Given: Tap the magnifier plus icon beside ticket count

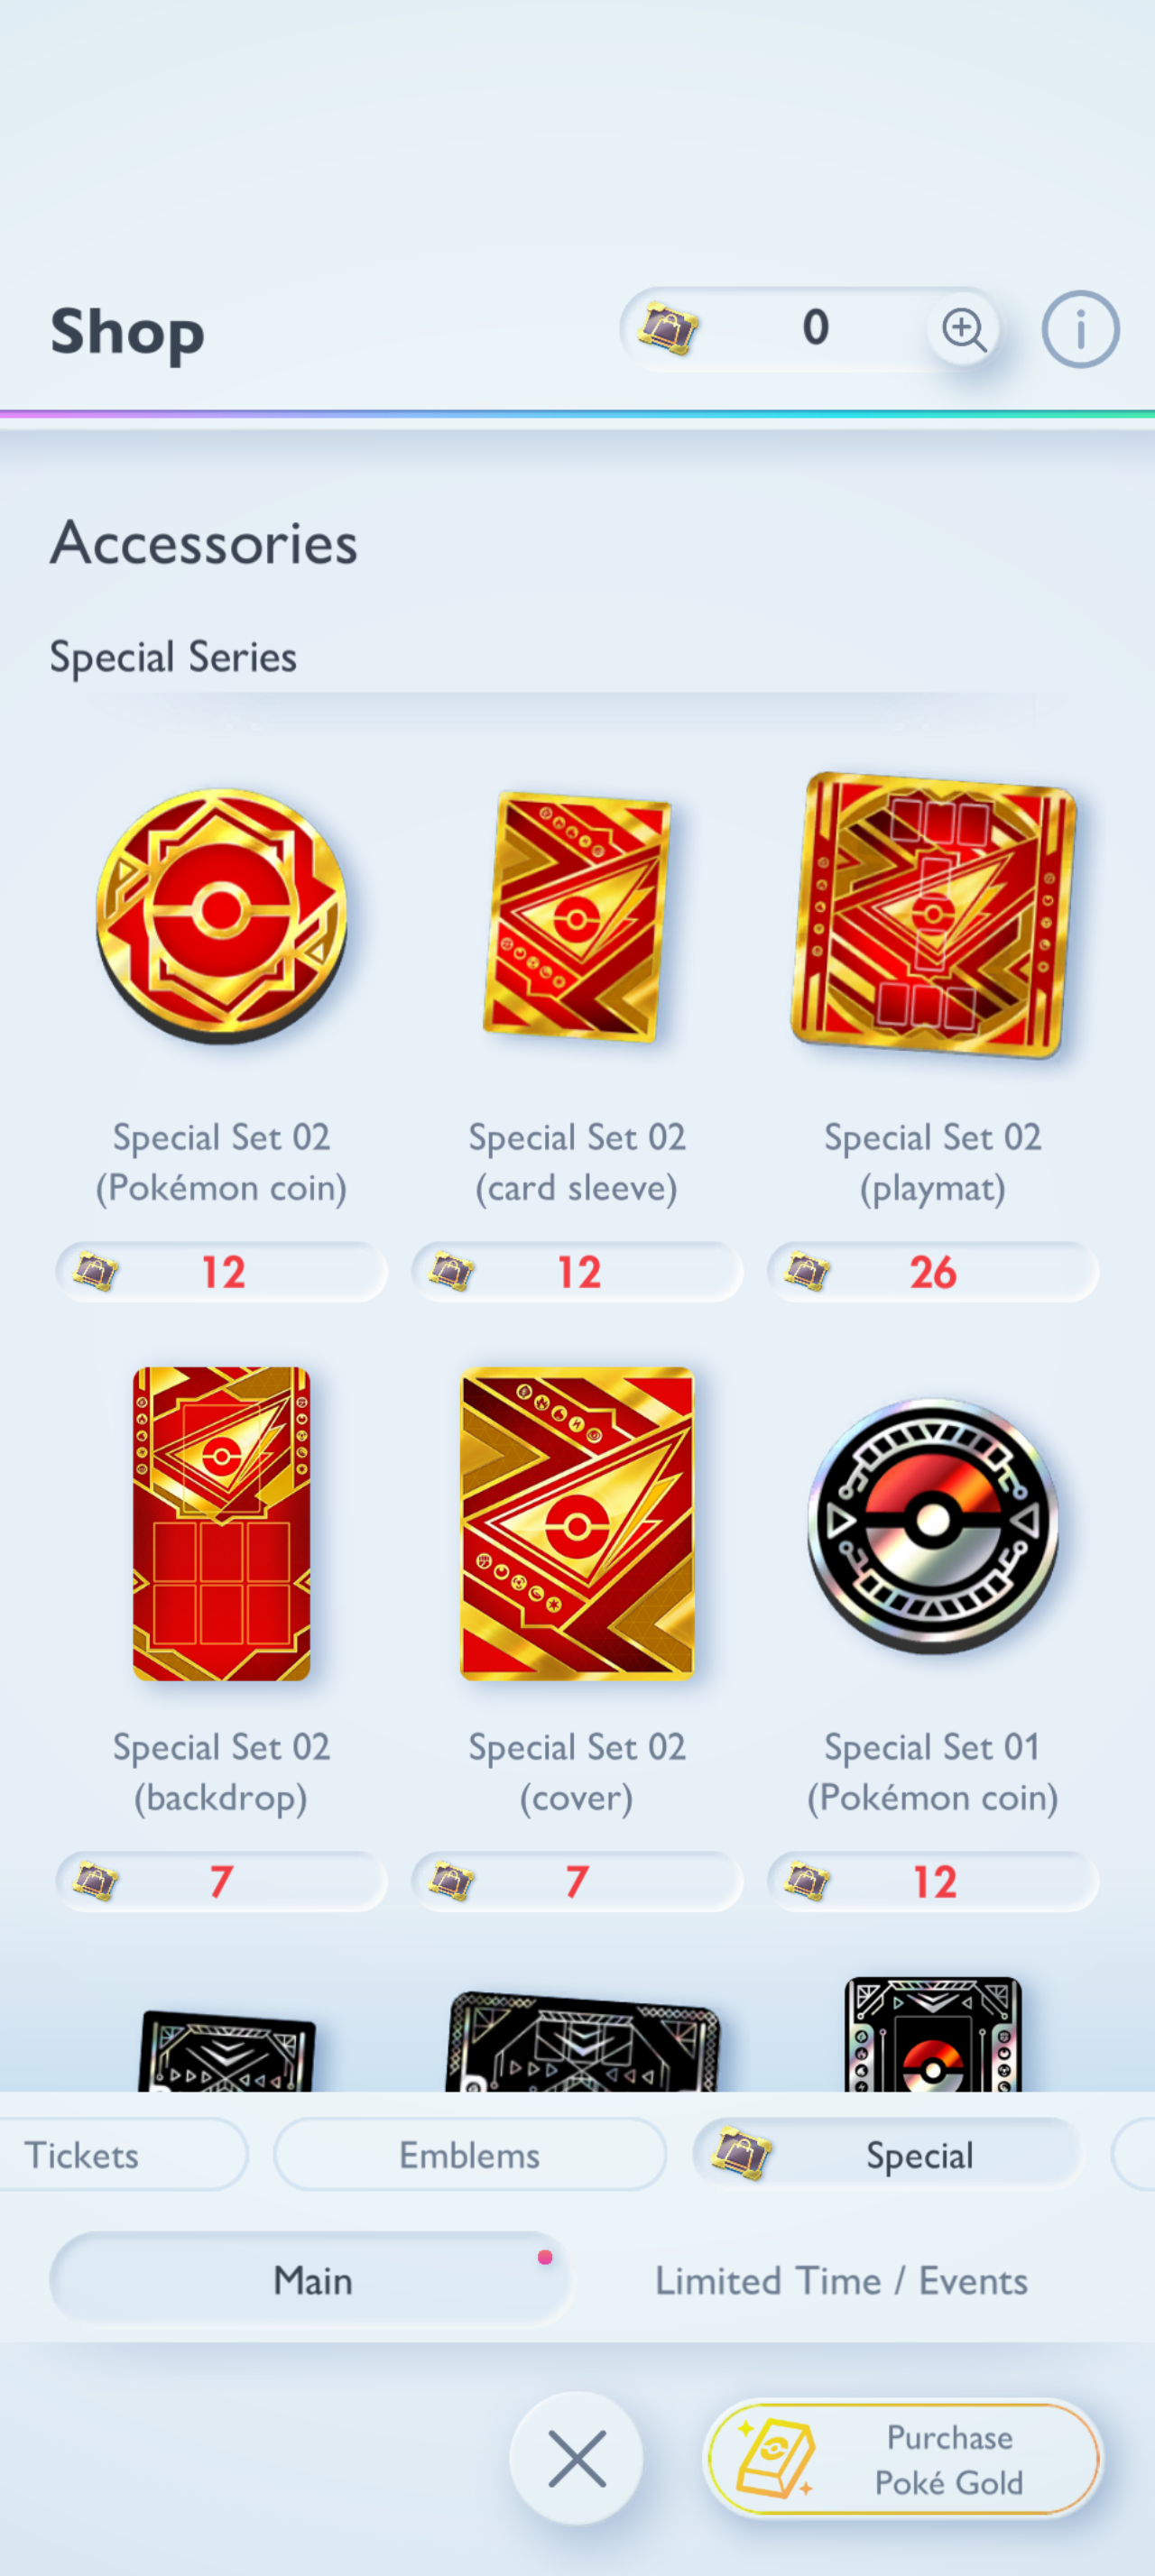Looking at the screenshot, I should 963,329.
